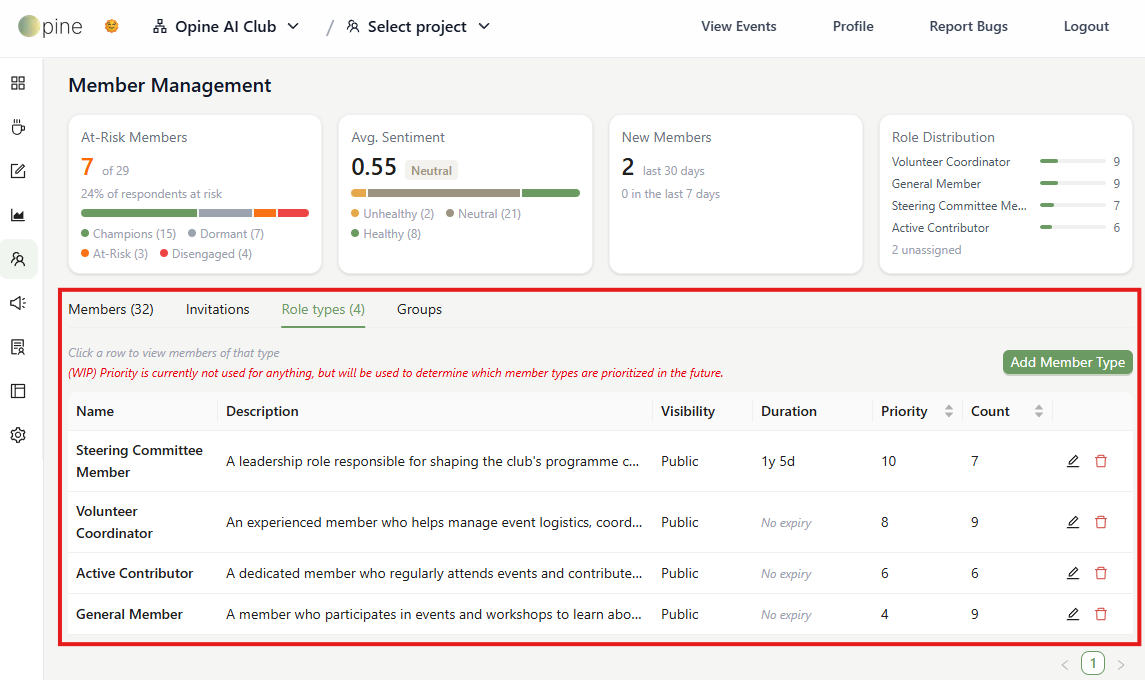Screen dimensions: 1145x680
Task: Edit the Steering Committee Member role
Action: pos(1073,461)
